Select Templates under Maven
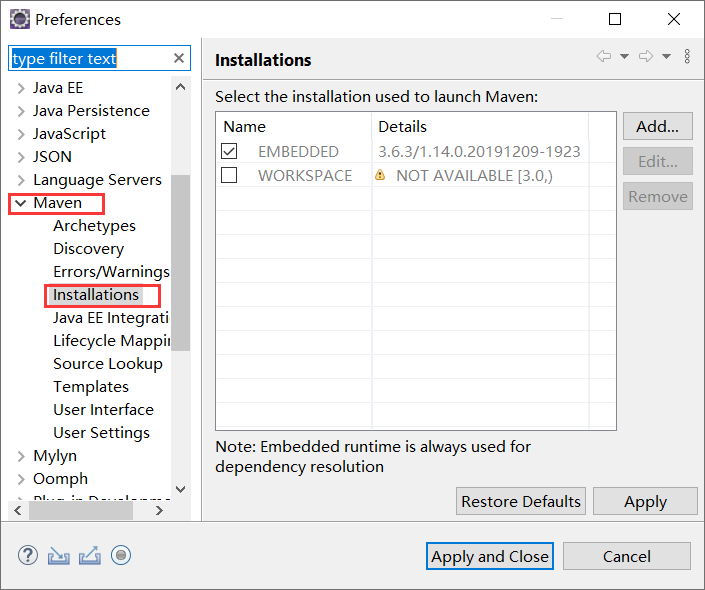 click(x=91, y=387)
